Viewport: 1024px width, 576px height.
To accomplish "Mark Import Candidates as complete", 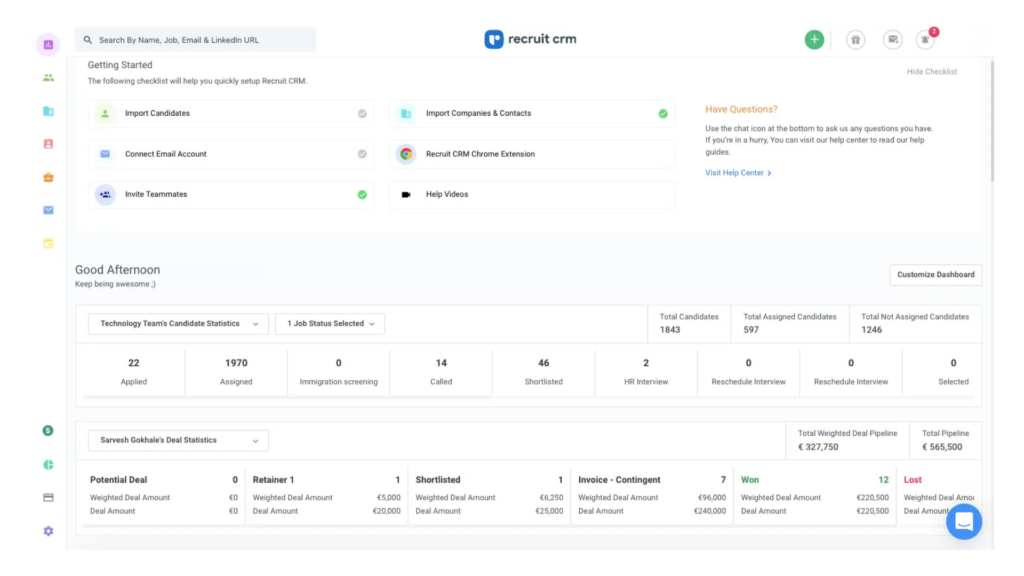I will (362, 113).
